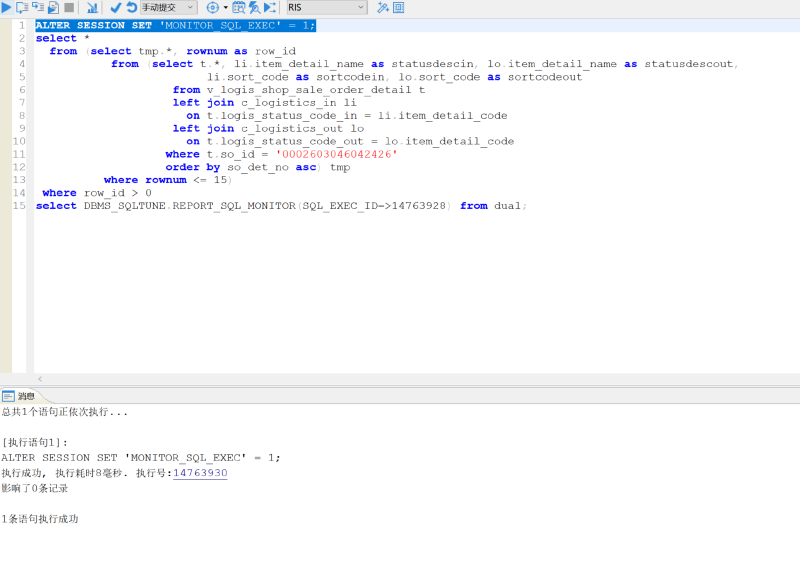The image size is (800, 565).
Task: Click statusdescout alias in editor
Action: pyautogui.click(x=688, y=64)
